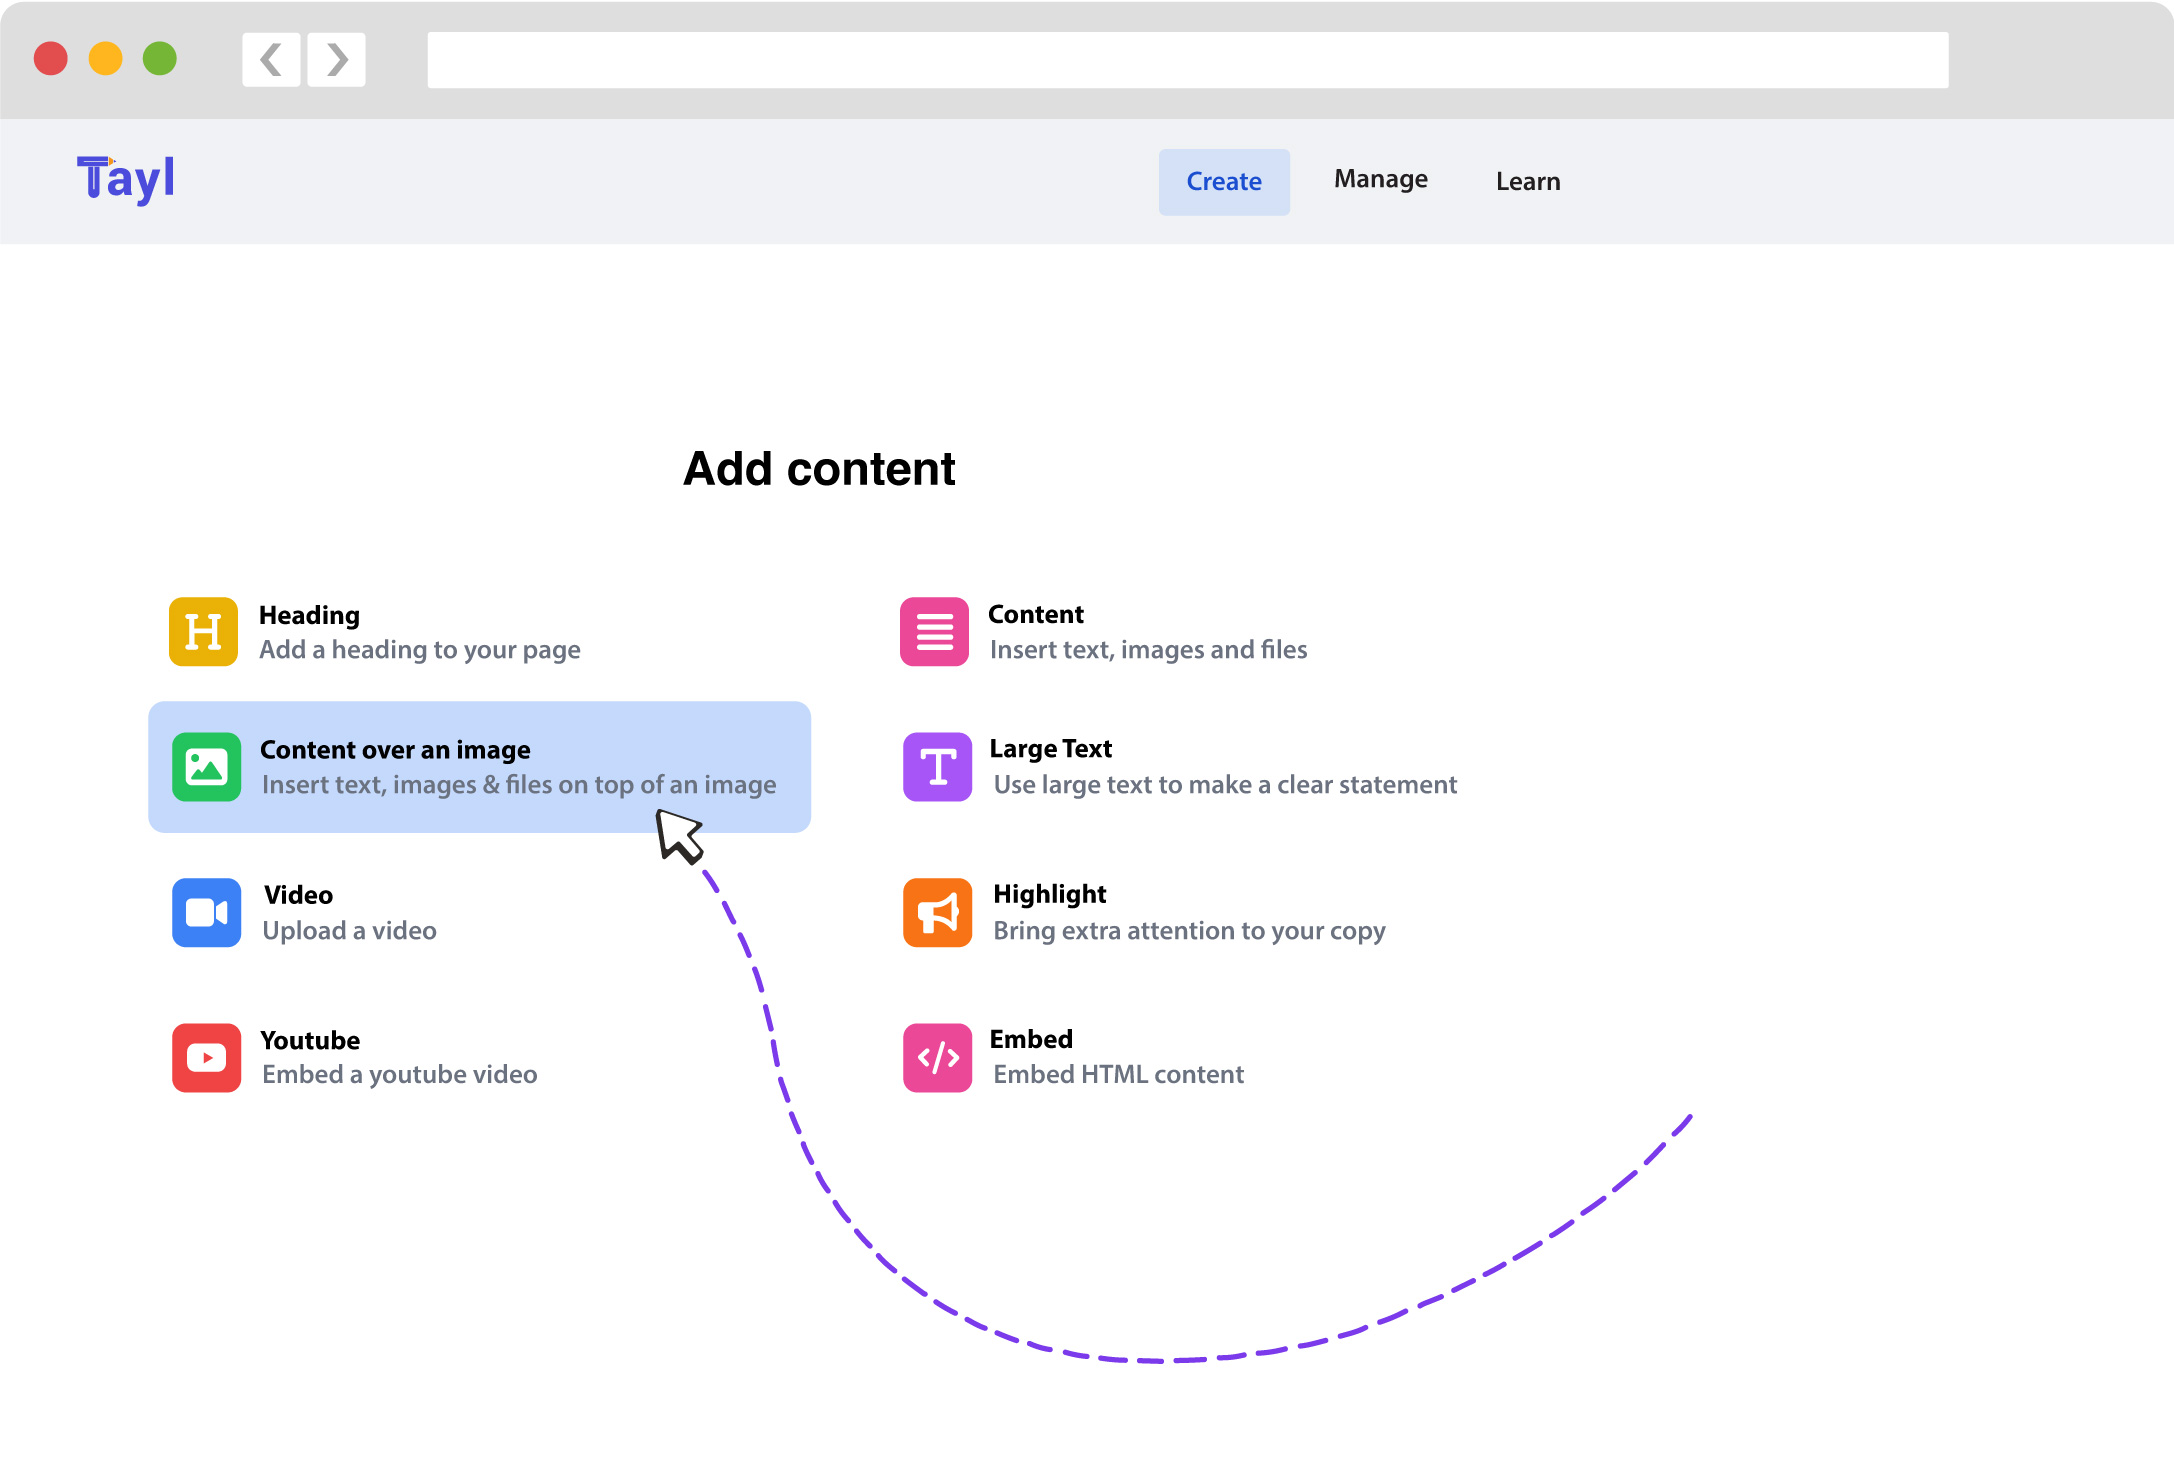Select 'Upload a video' option text
The height and width of the screenshot is (1464, 2174).
[349, 930]
